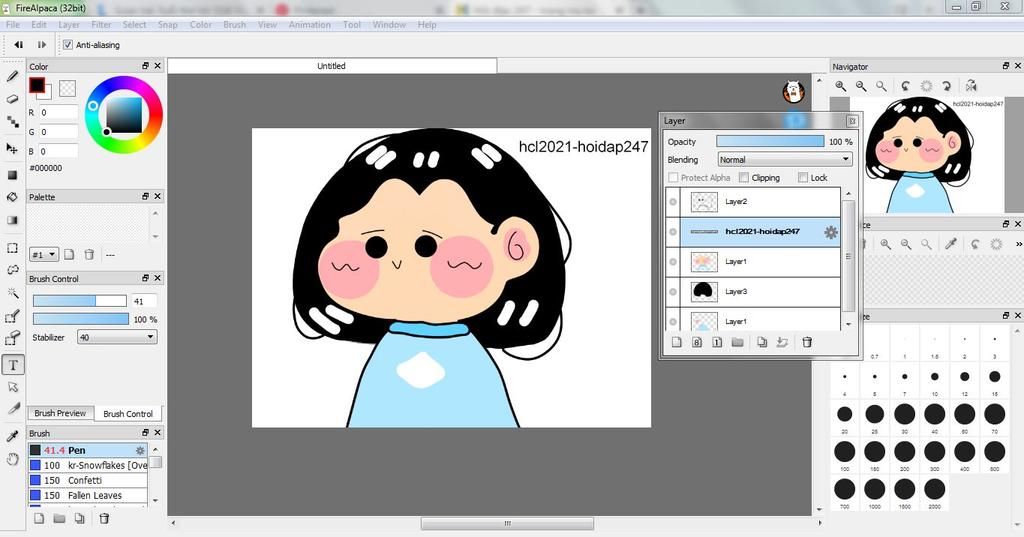
Task: Select transparent color swatch in Color panel
Action: pyautogui.click(x=67, y=88)
